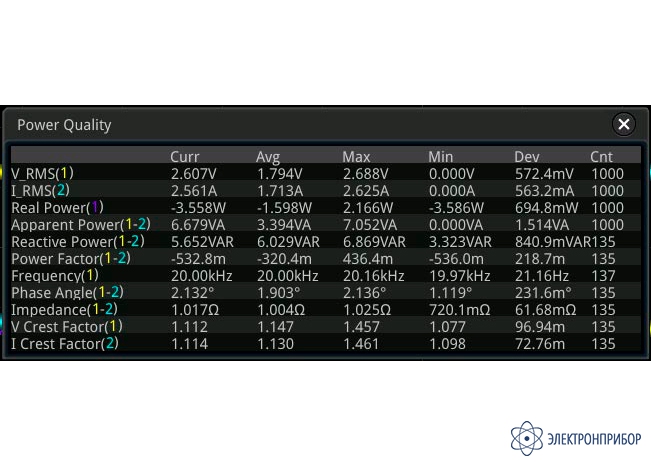Click the Электронприбор atom logo
The image size is (651, 466).
[526, 438]
